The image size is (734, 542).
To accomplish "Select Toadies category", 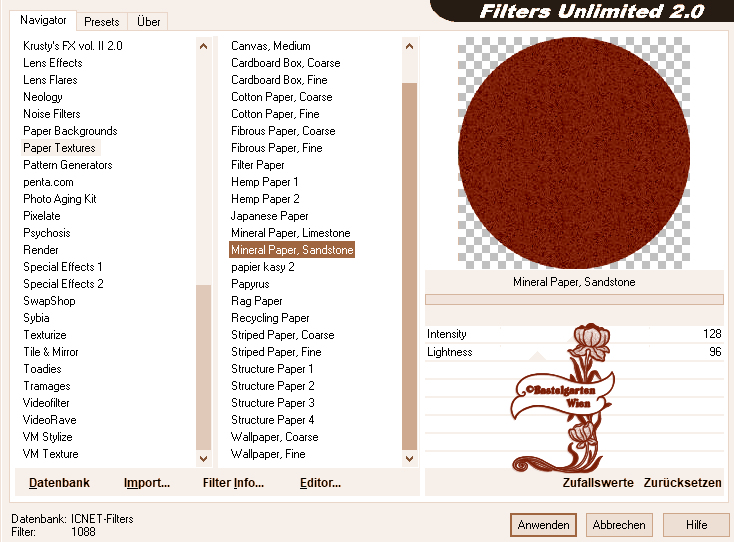I will click(x=42, y=369).
